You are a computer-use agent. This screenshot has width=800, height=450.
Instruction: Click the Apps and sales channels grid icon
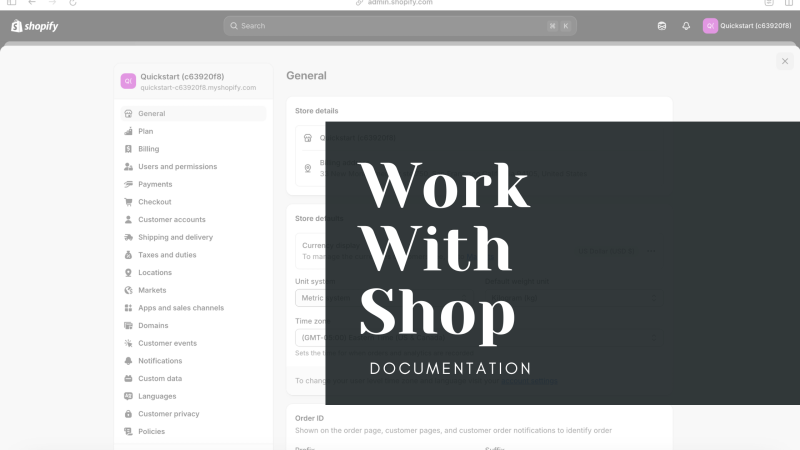tap(128, 308)
